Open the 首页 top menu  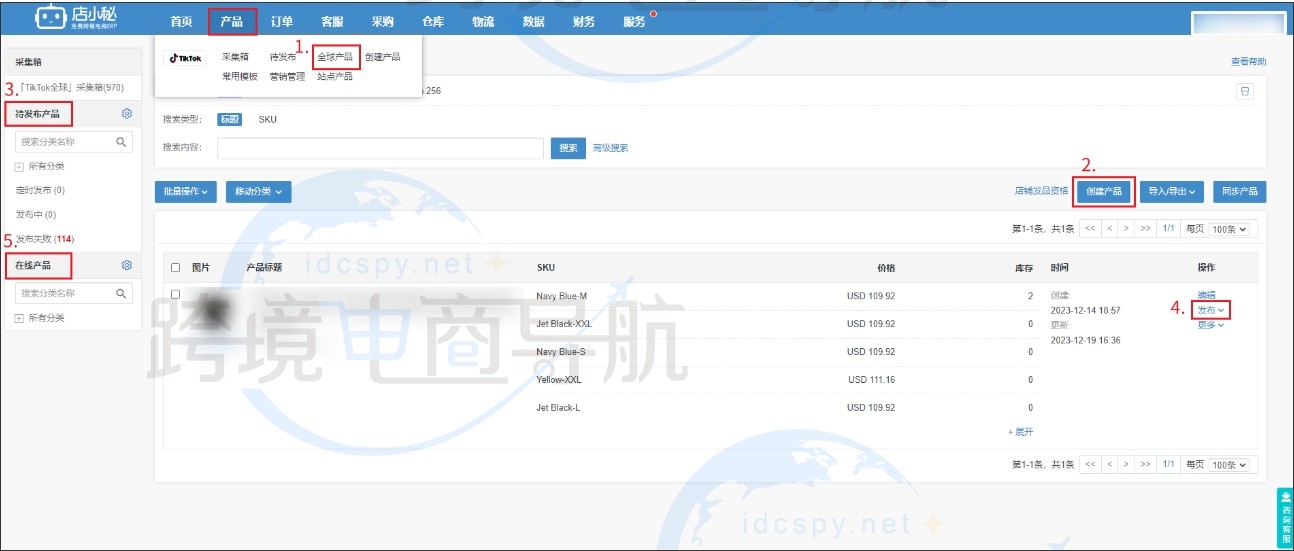181,21
